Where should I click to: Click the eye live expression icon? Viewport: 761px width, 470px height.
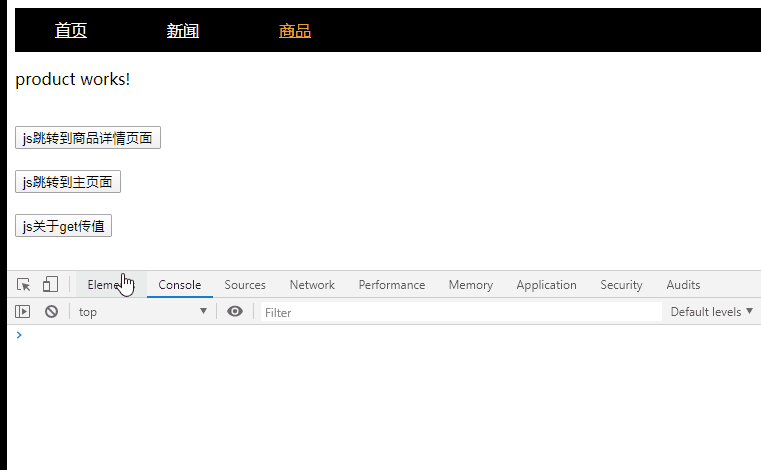pos(235,312)
